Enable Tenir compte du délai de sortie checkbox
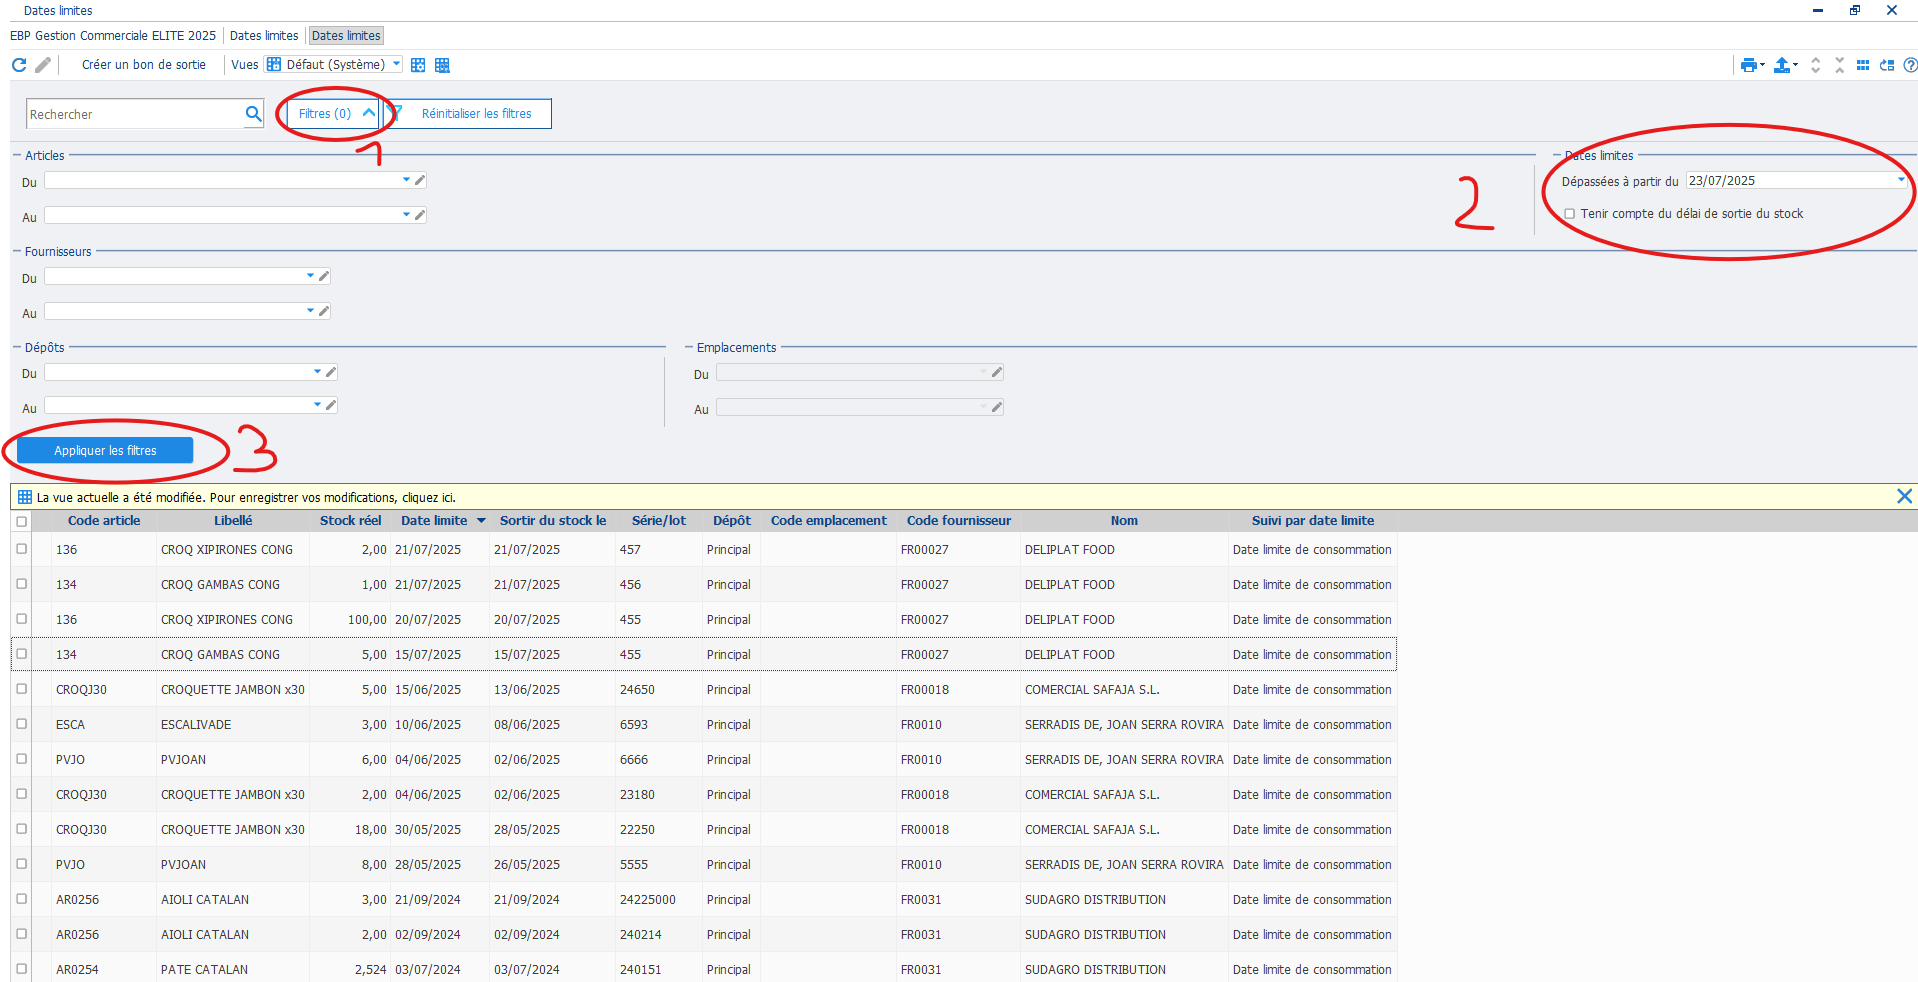The width and height of the screenshot is (1918, 982). 1570,214
